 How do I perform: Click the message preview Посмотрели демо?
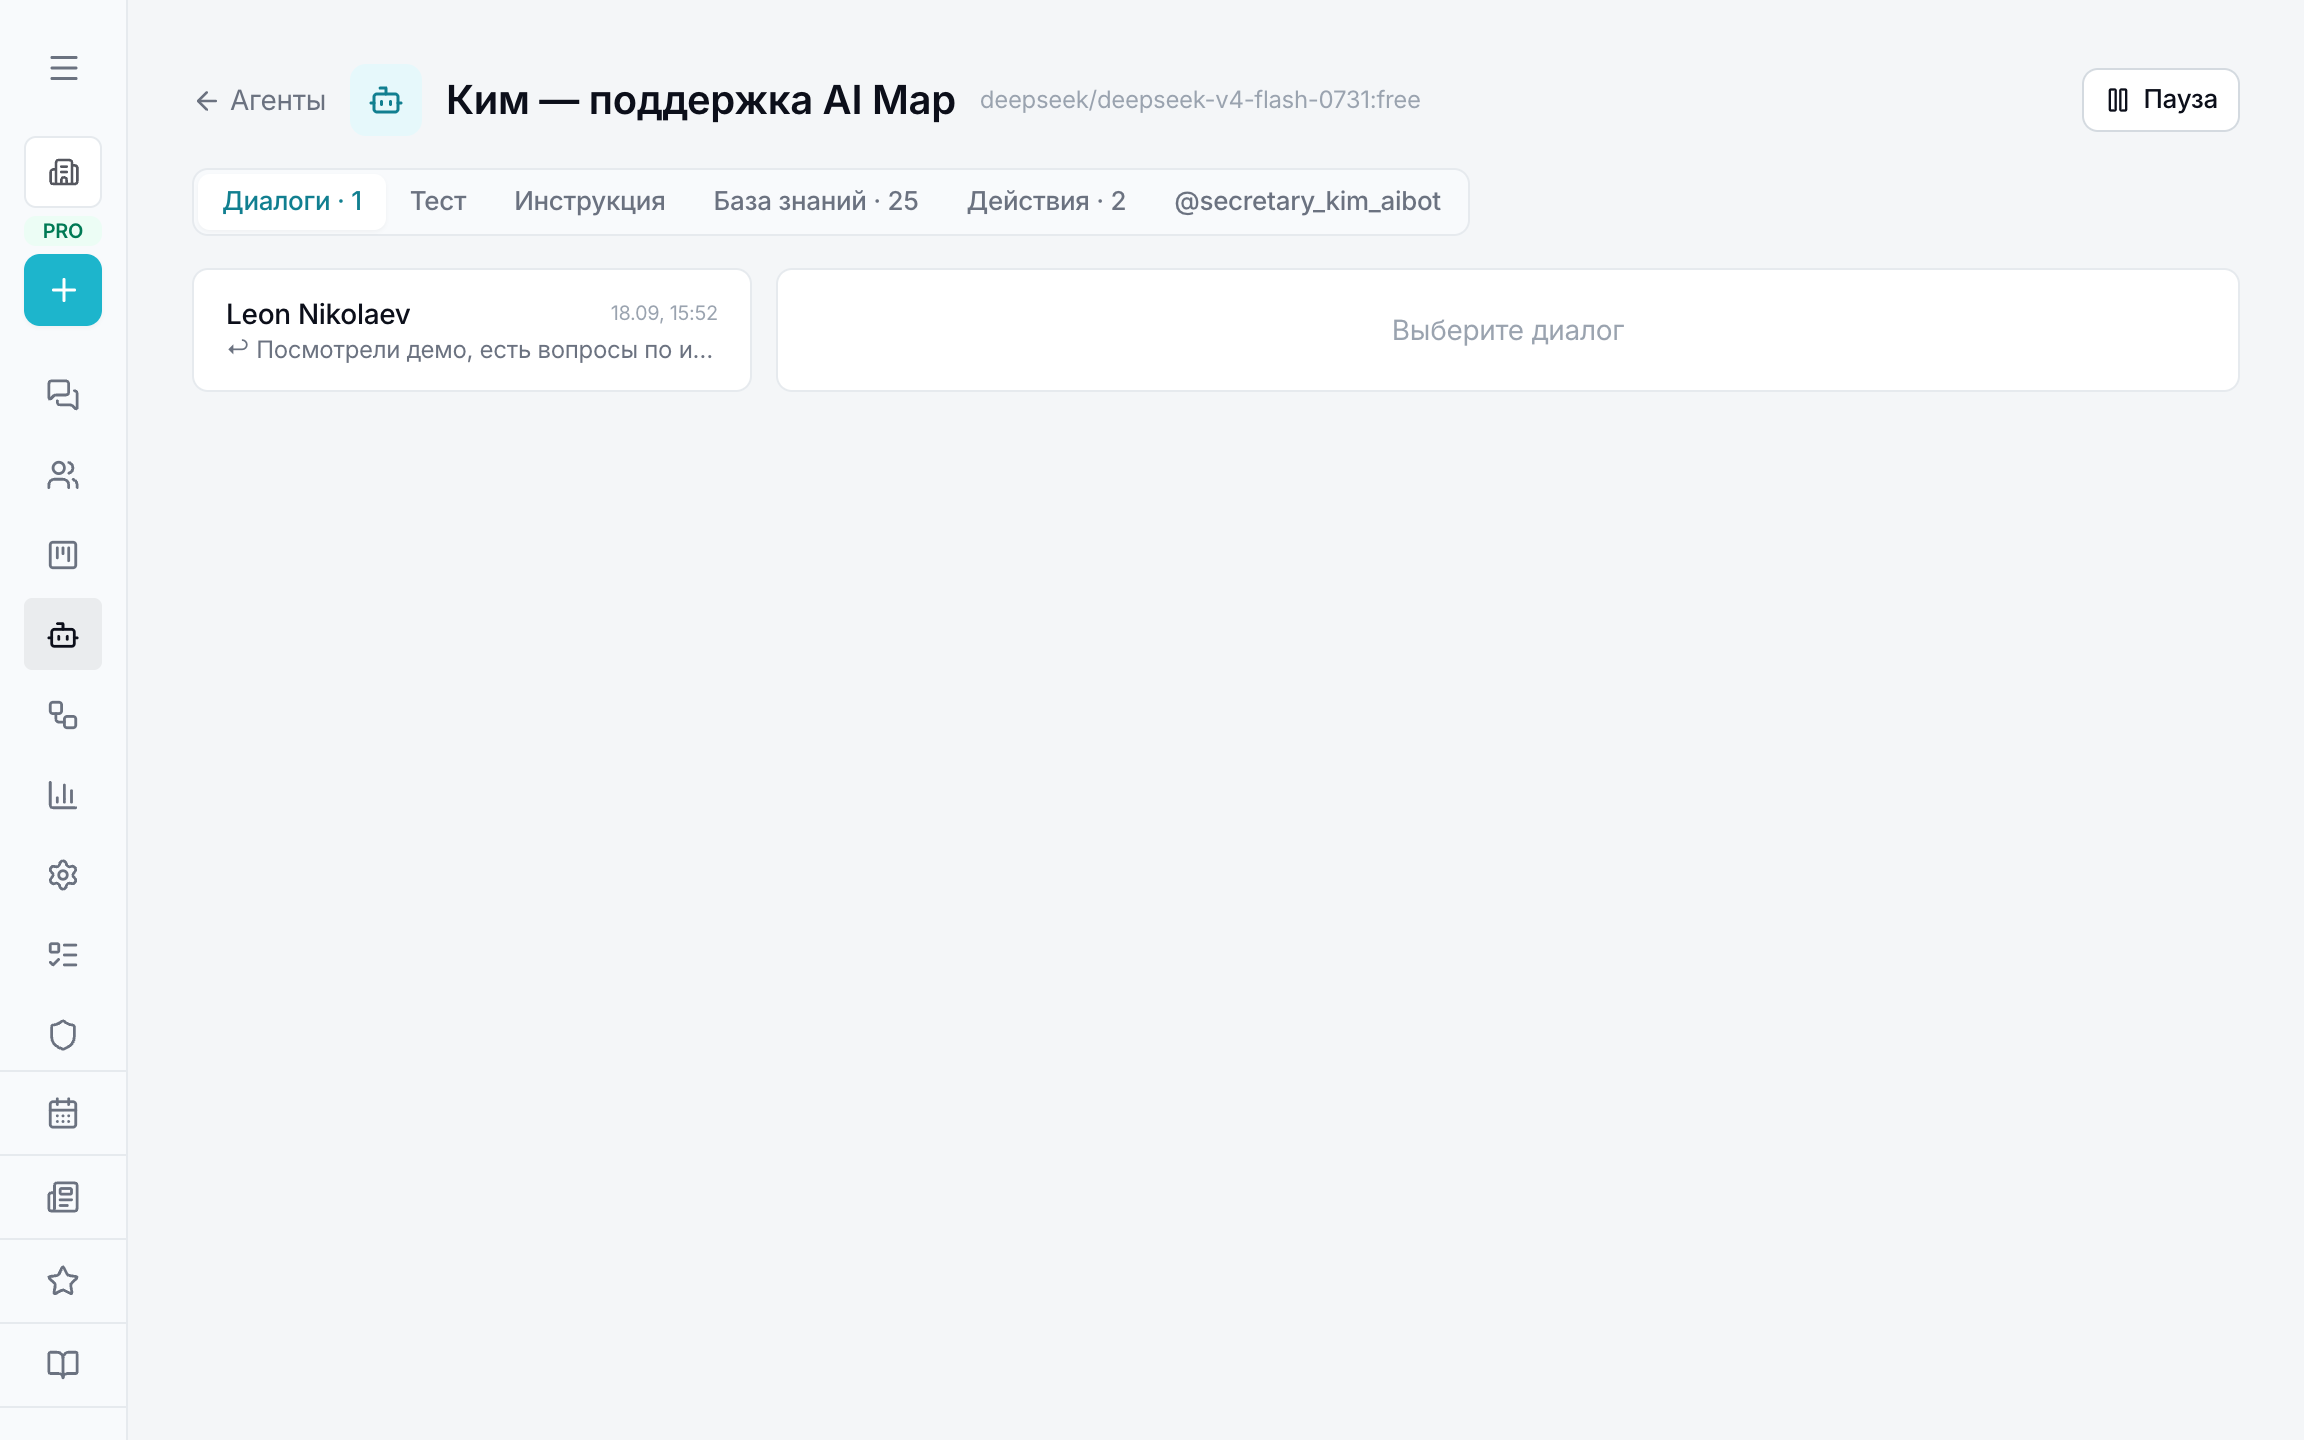[470, 350]
